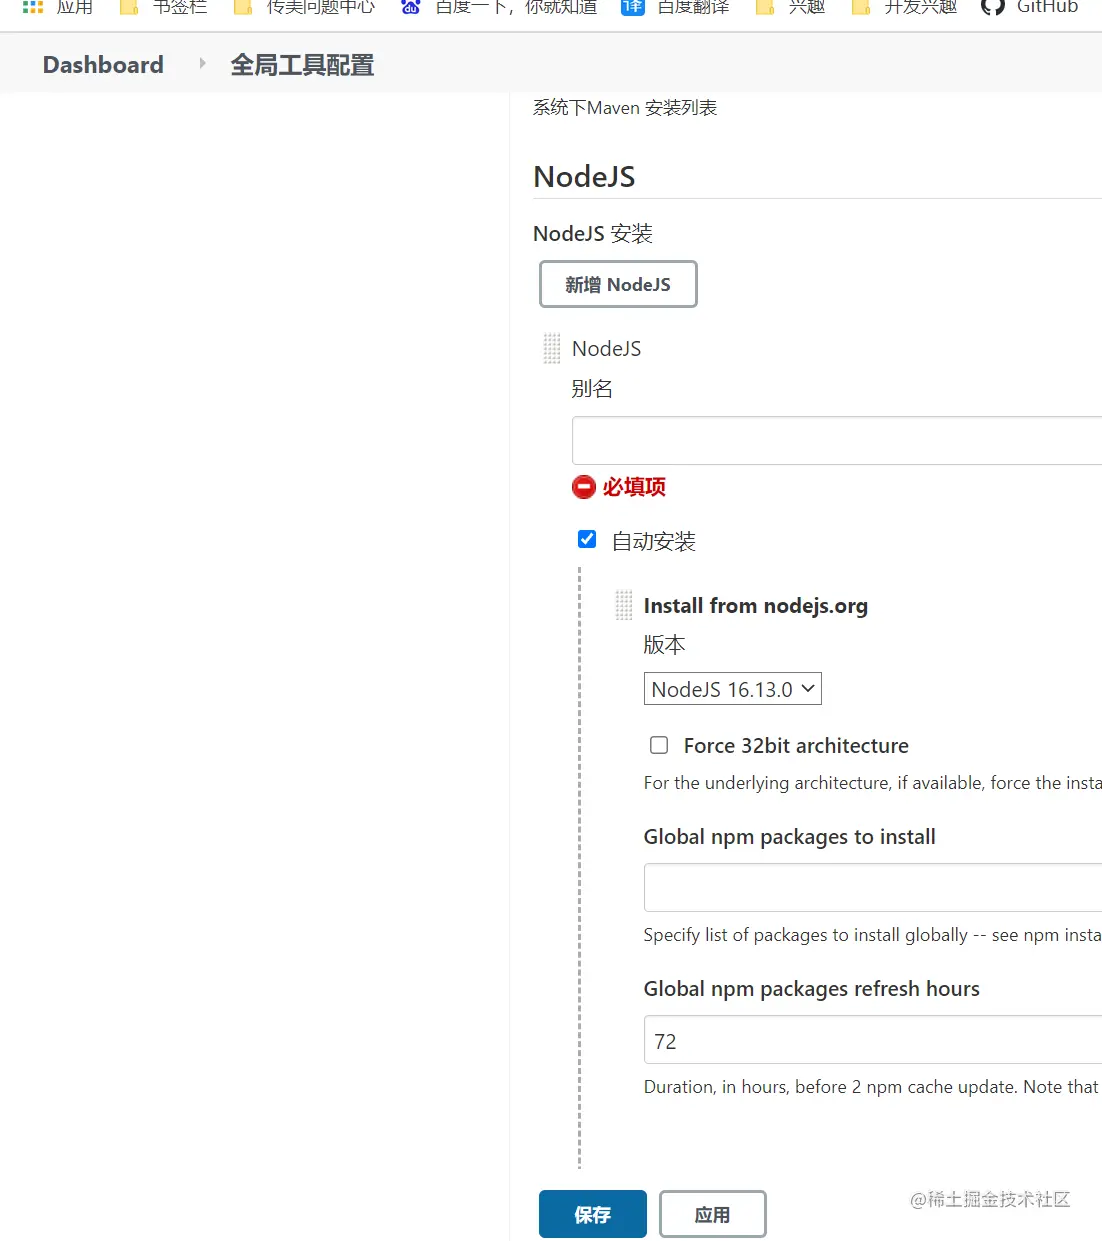The image size is (1102, 1241).
Task: Open the 传美问题中心 bookmark folder
Action: click(304, 7)
